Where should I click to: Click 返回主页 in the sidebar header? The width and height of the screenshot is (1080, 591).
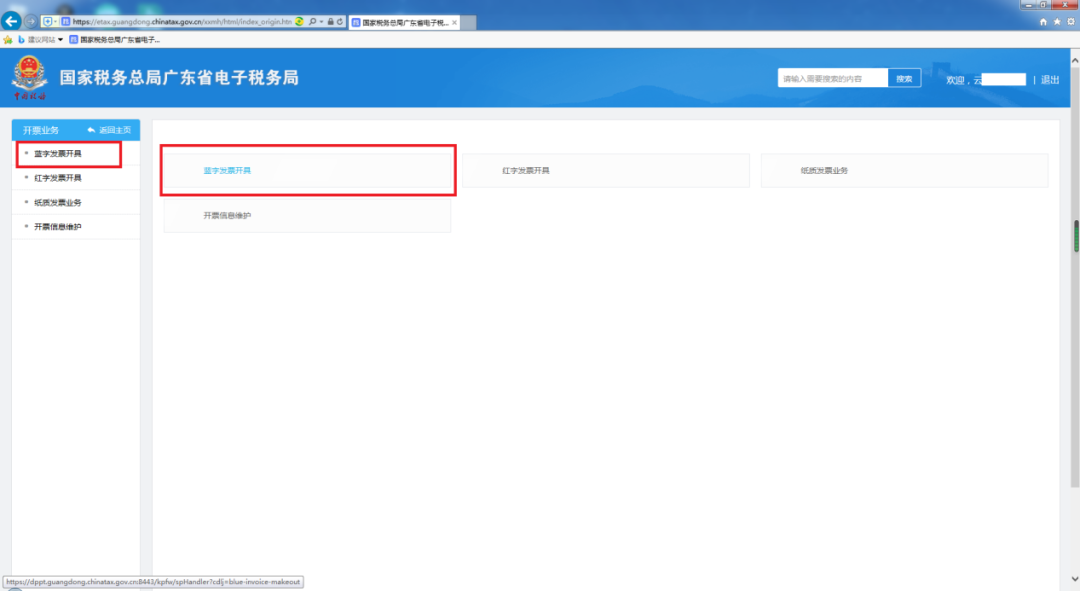pyautogui.click(x=109, y=130)
